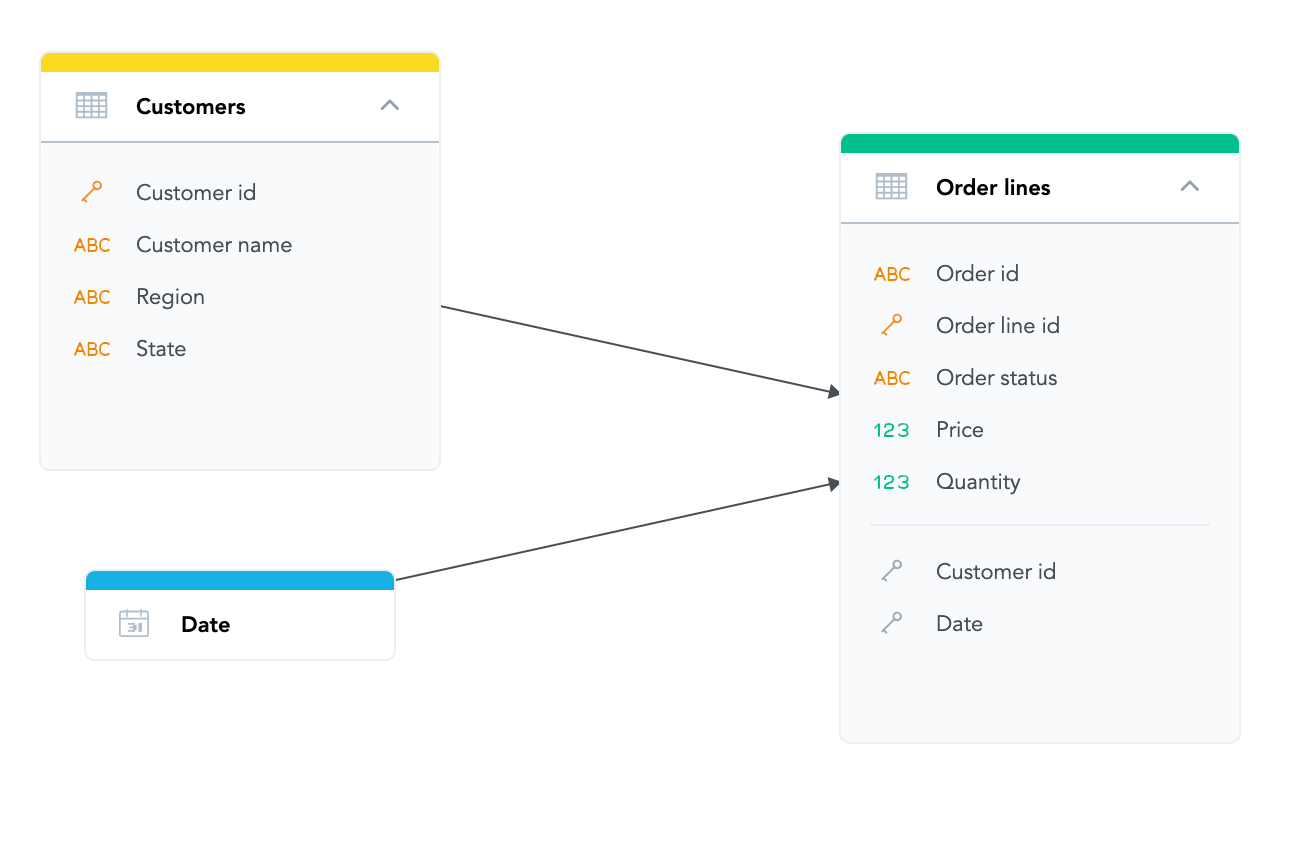Viewport: 1314px width, 852px height.
Task: Collapse the Order lines dataset with chevron
Action: 1189,187
